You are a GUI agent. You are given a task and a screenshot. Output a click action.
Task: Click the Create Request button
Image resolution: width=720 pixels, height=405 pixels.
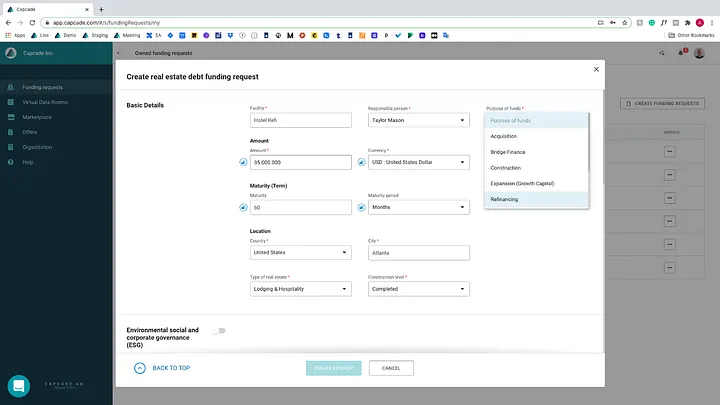point(334,368)
